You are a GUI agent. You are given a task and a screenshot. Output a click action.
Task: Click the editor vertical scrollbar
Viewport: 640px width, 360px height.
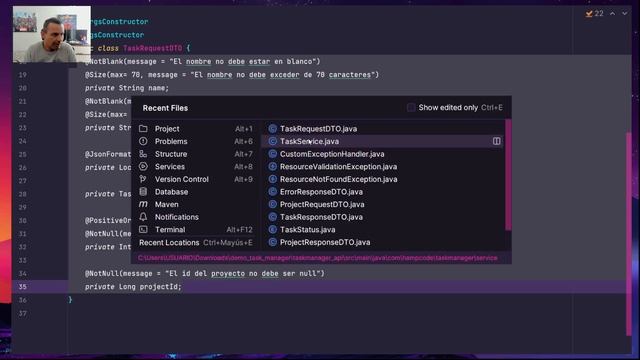point(629,234)
